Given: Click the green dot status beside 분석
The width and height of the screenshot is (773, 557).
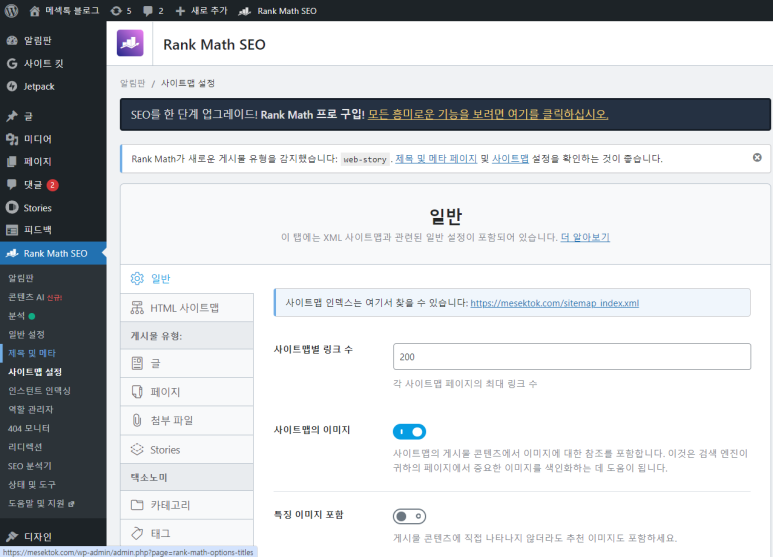Looking at the screenshot, I should 32,316.
